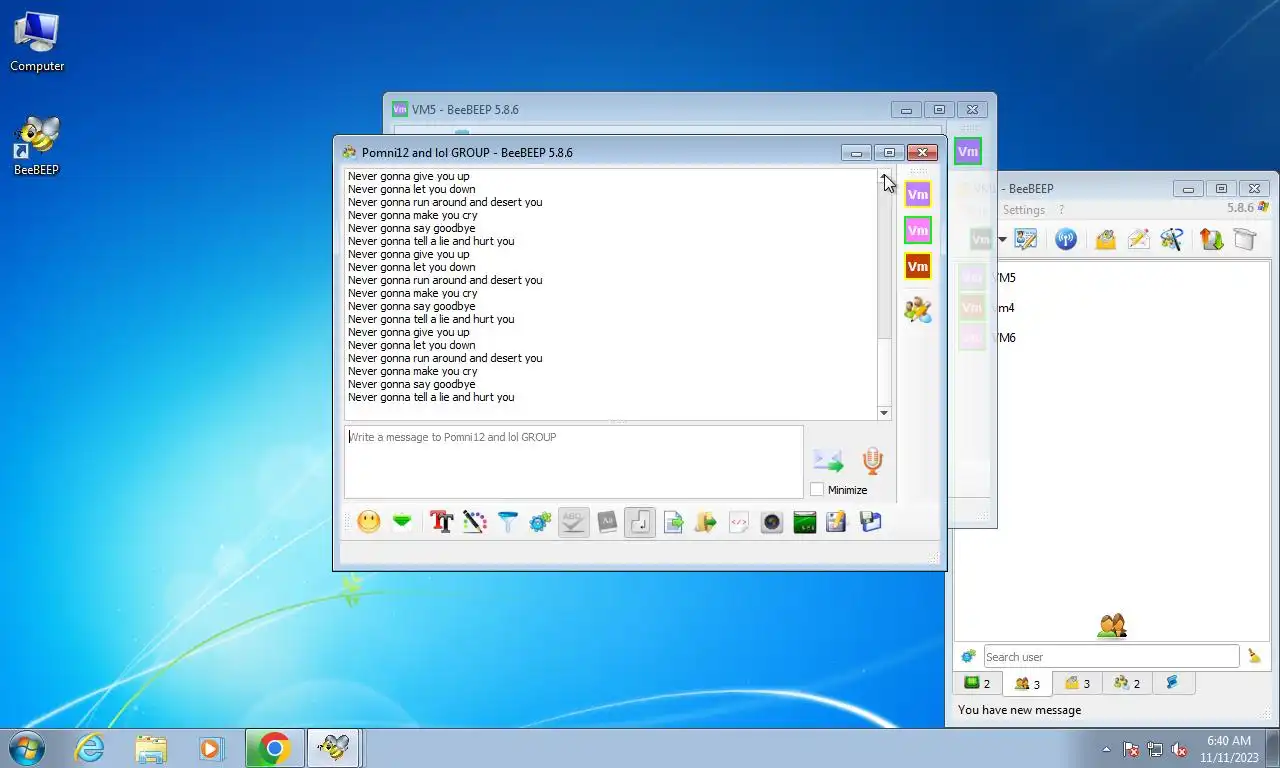Viewport: 1280px width, 768px height.
Task: Toggle the ABC spell check icon
Action: click(x=573, y=522)
